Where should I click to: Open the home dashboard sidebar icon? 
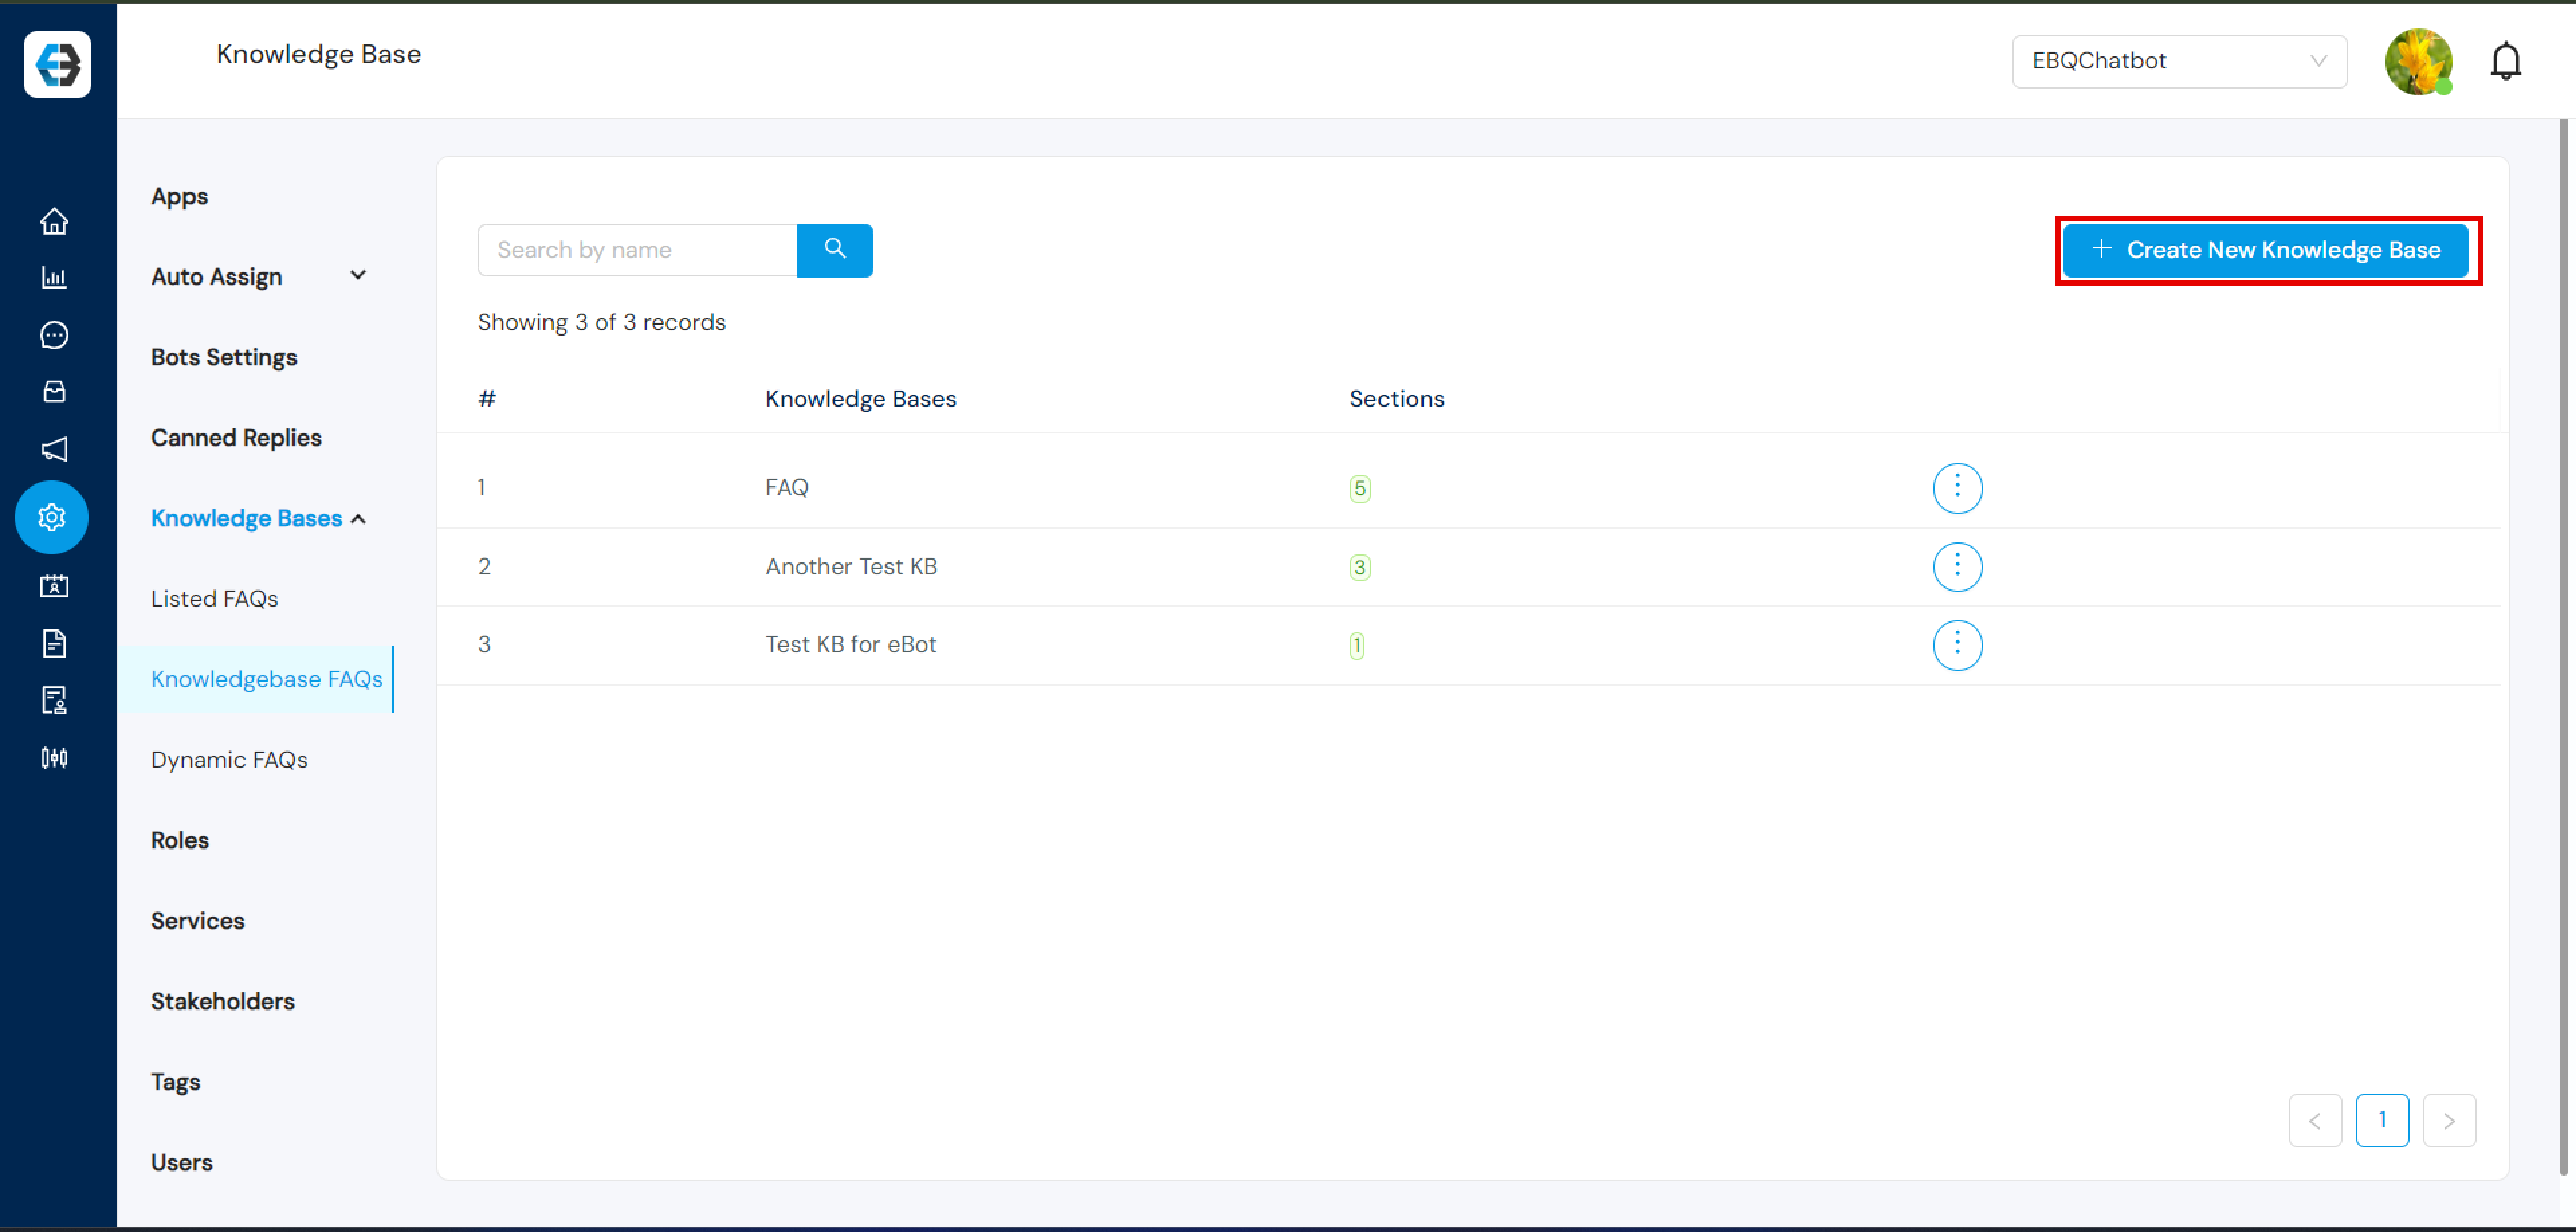pyautogui.click(x=54, y=221)
